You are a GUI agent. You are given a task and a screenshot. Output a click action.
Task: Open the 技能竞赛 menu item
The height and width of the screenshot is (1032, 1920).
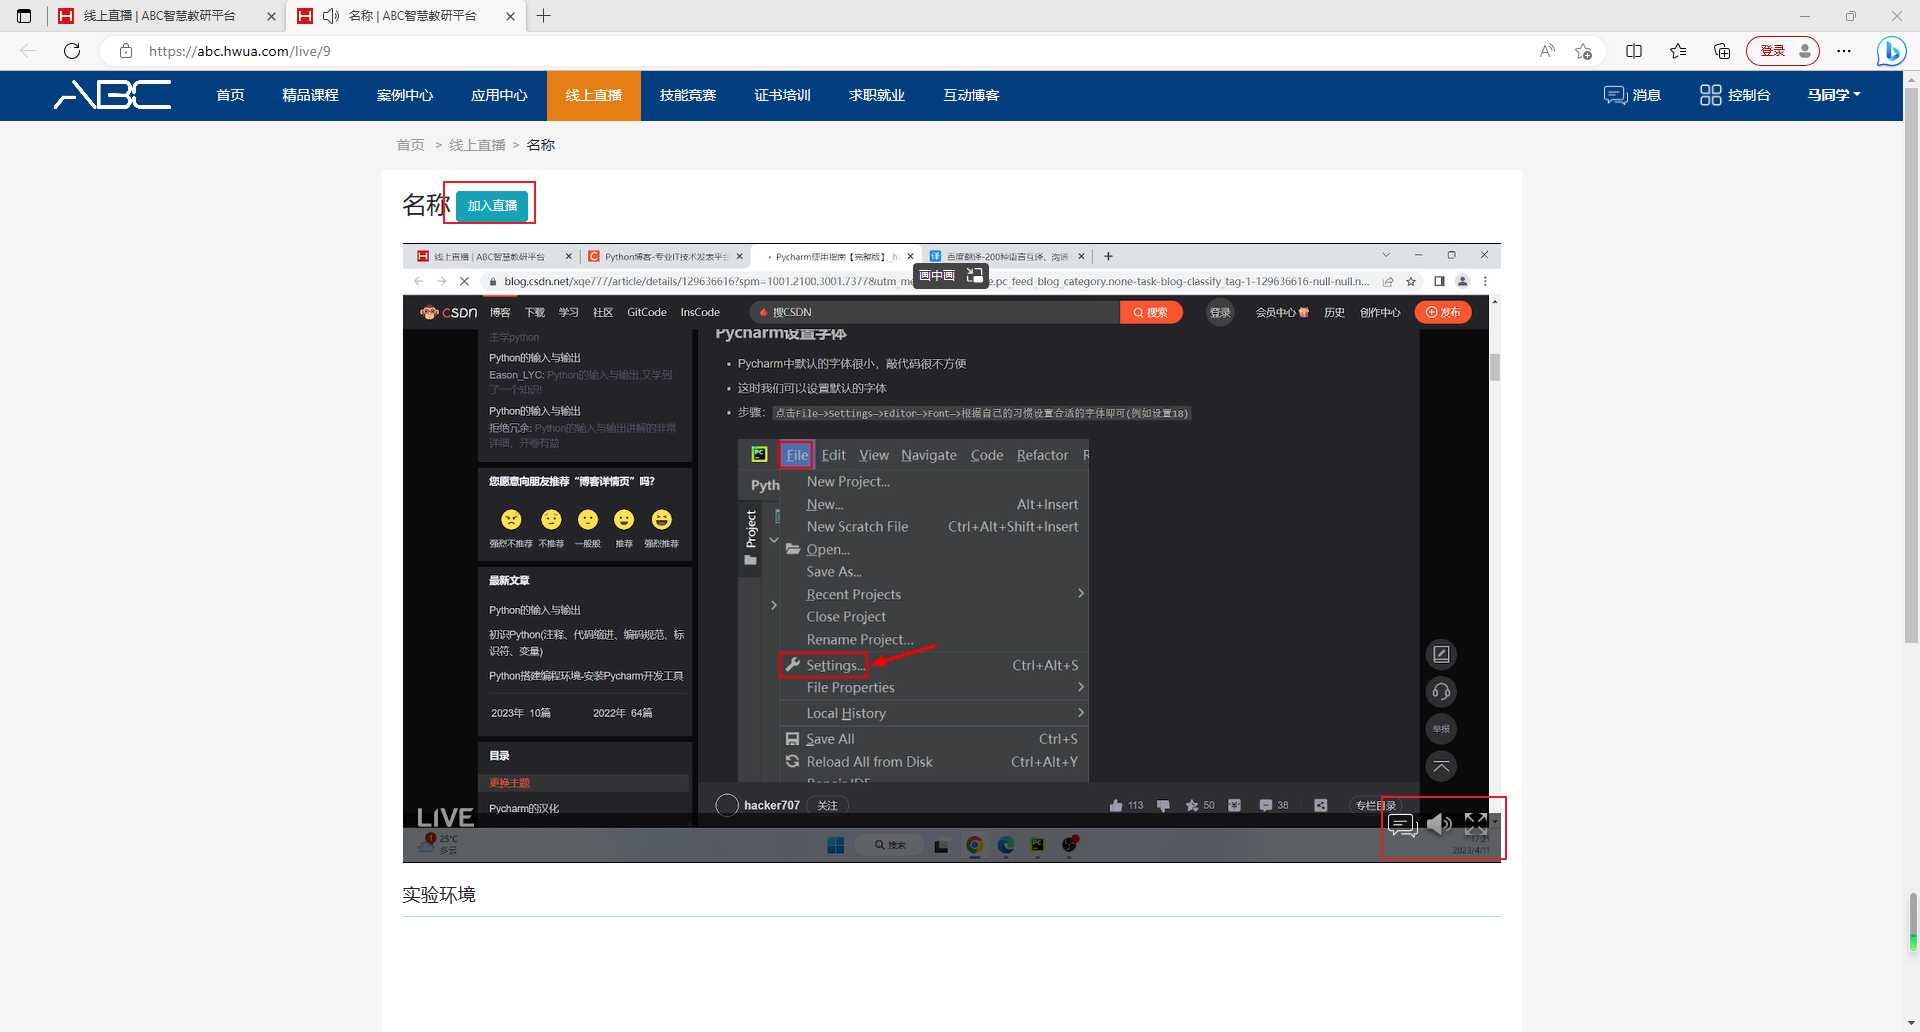[x=688, y=95]
